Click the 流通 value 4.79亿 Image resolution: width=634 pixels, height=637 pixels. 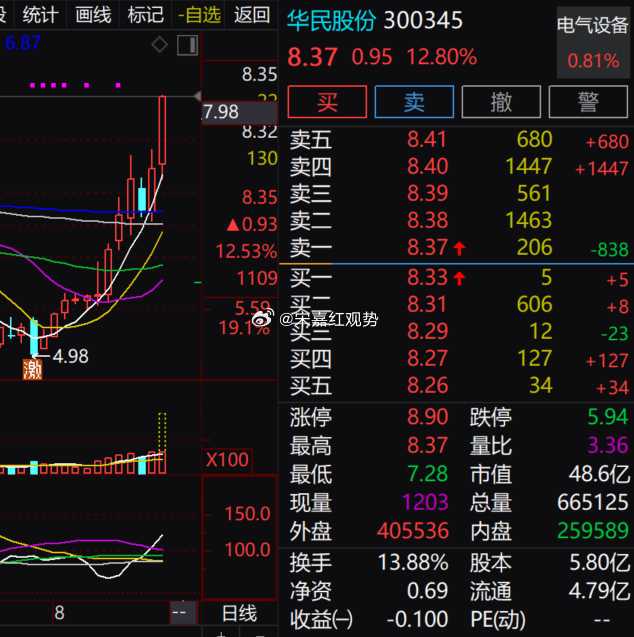click(x=599, y=591)
